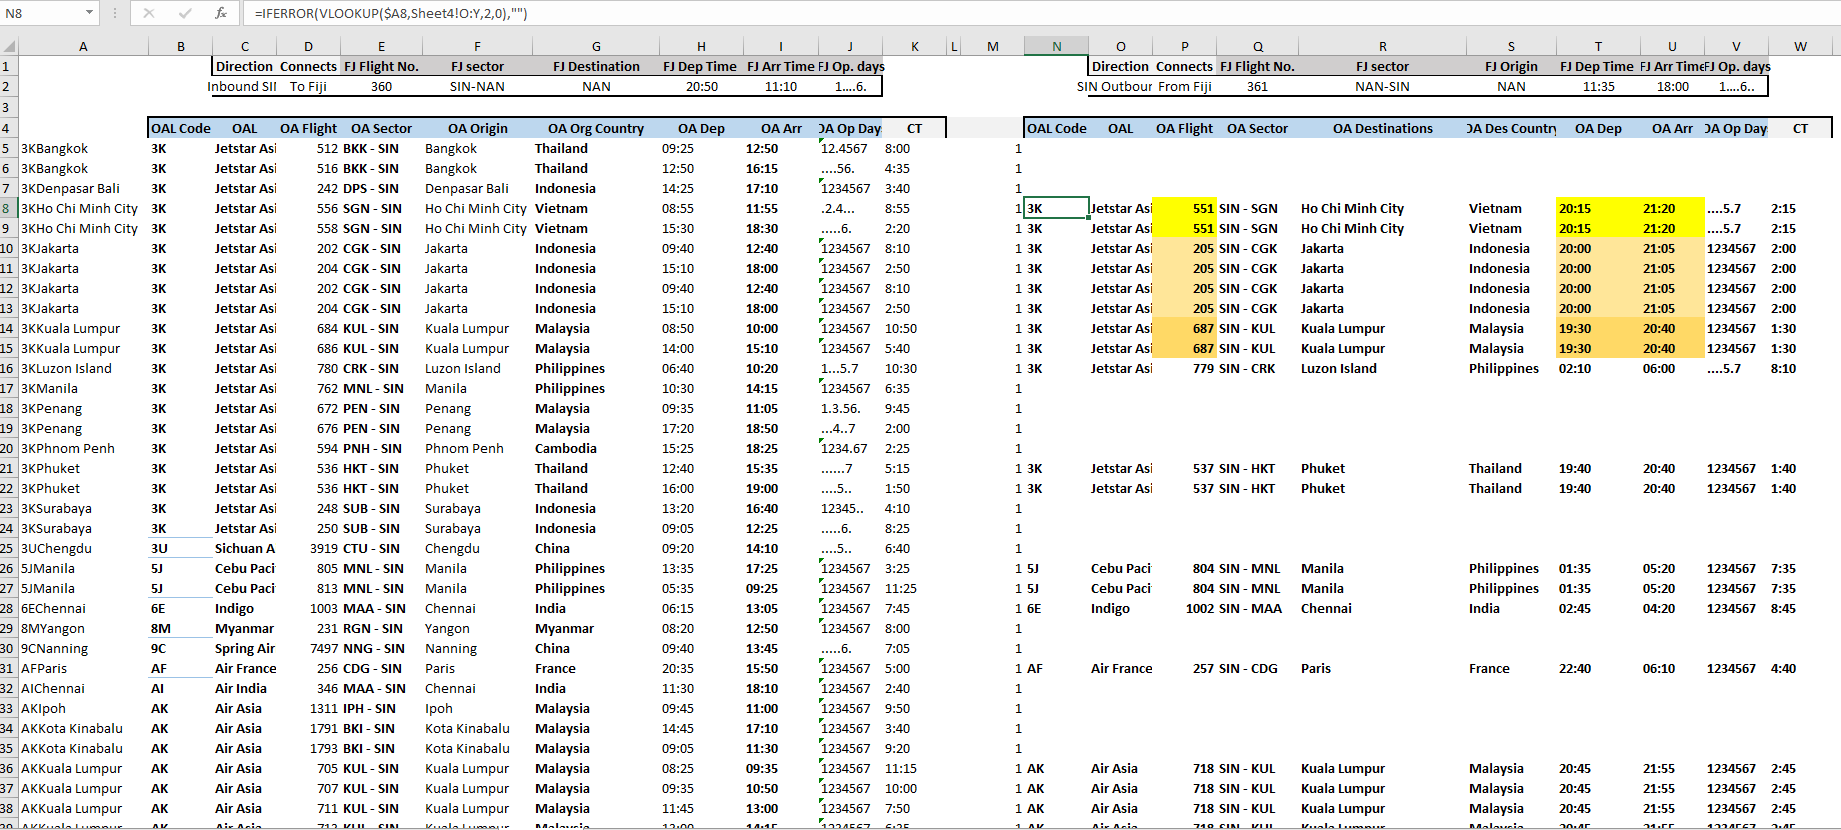Click flight number cell '361'
The height and width of the screenshot is (830, 1841).
[x=1257, y=87]
